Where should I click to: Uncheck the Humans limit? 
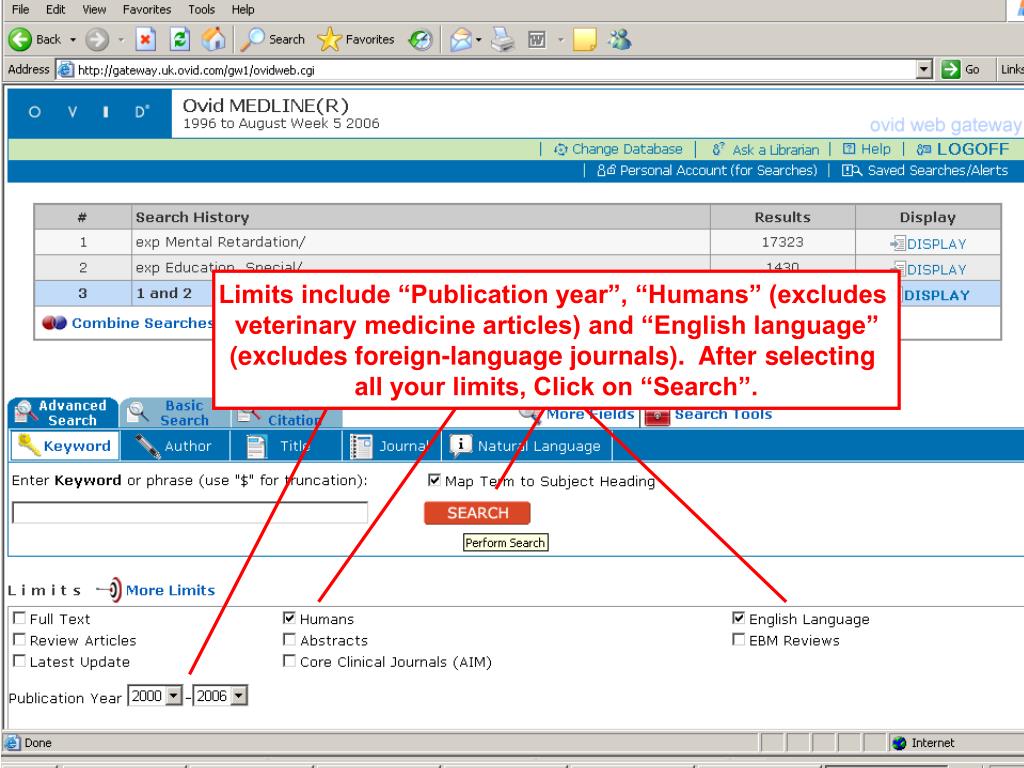click(x=289, y=618)
